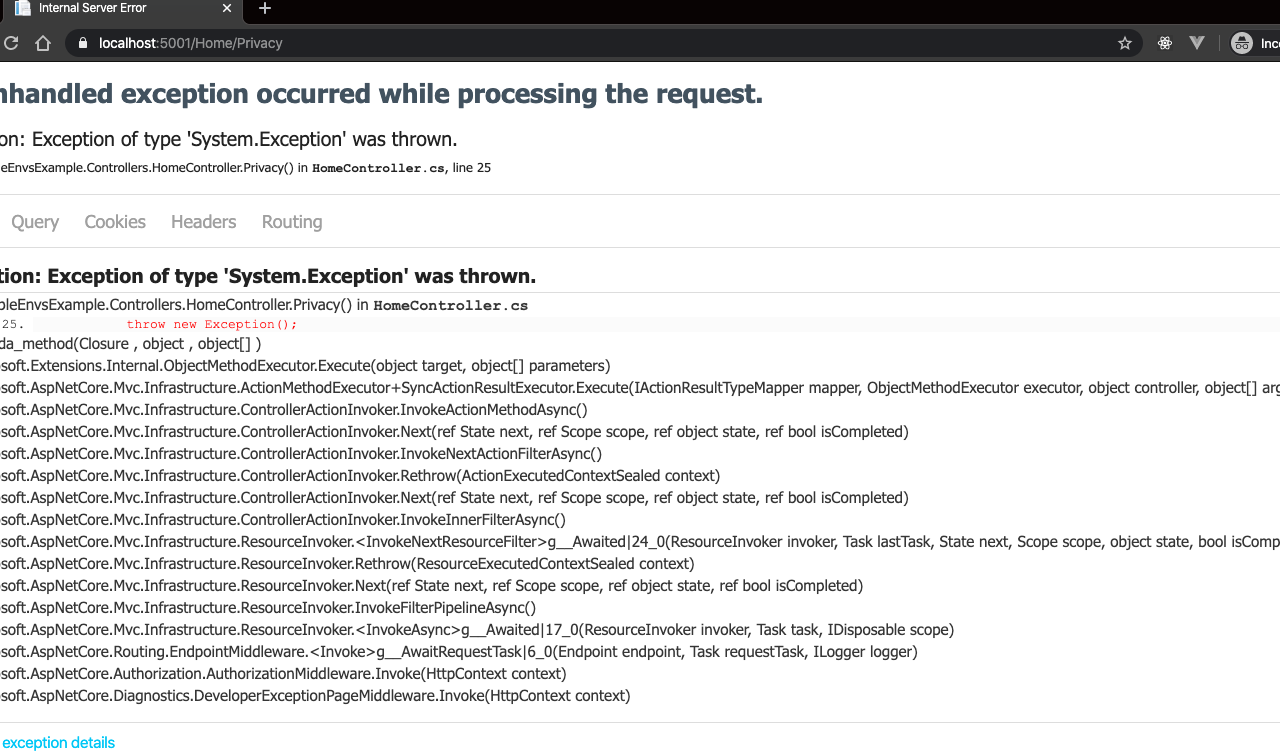Click the localhost:5001/Home/Privacy address bar
The image size is (1280, 751).
point(600,43)
